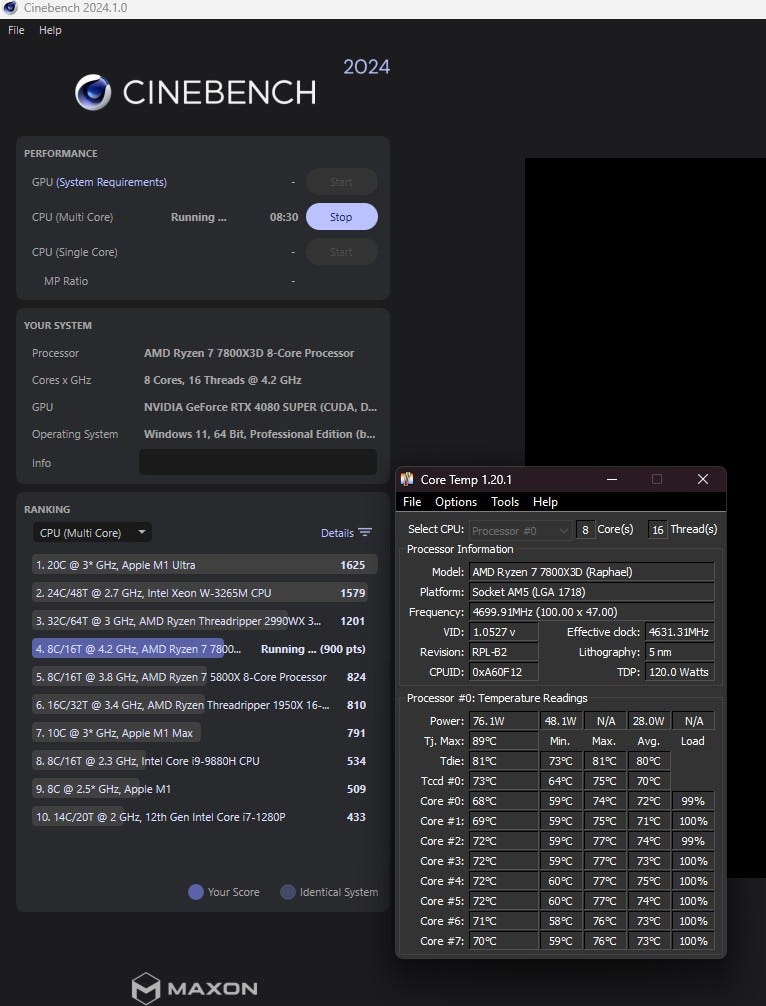Click Core #6 minimum 58°C value
This screenshot has width=766, height=1006.
561,921
